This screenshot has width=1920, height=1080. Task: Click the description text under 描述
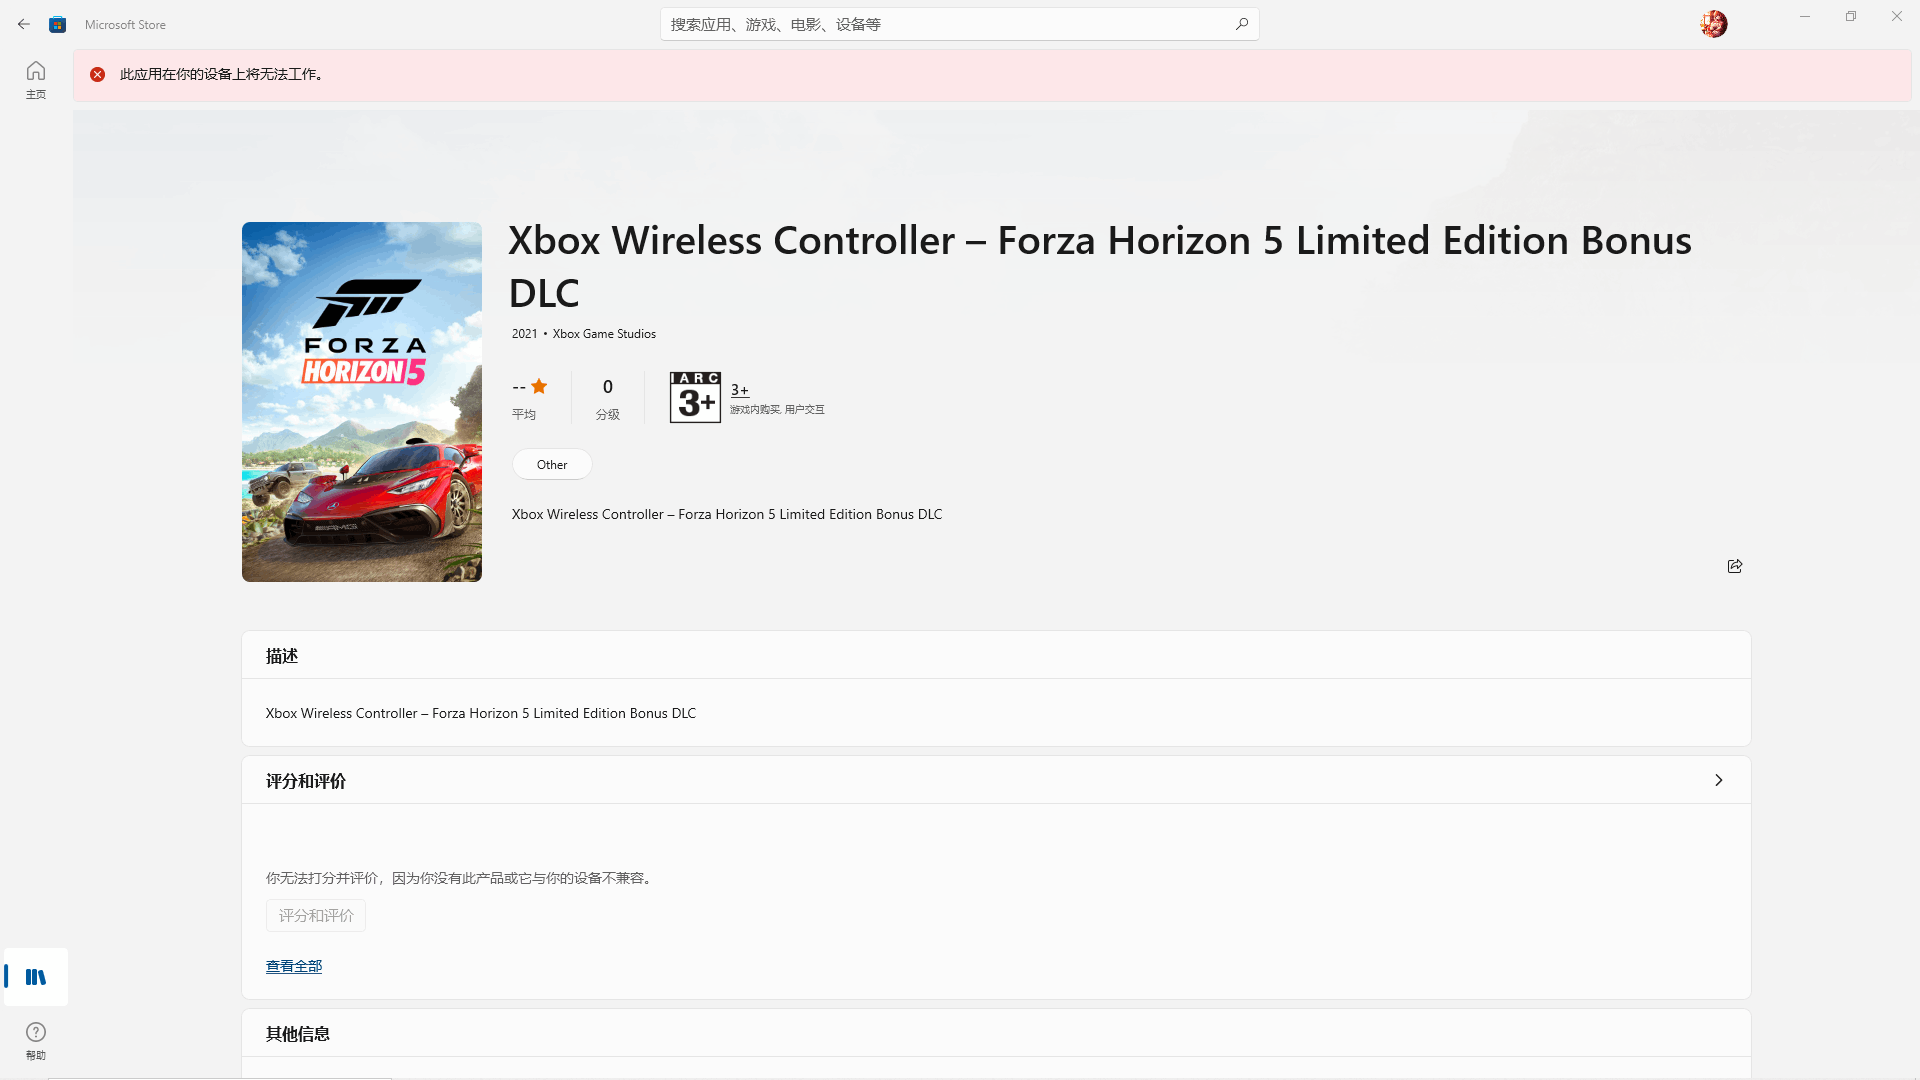[481, 713]
